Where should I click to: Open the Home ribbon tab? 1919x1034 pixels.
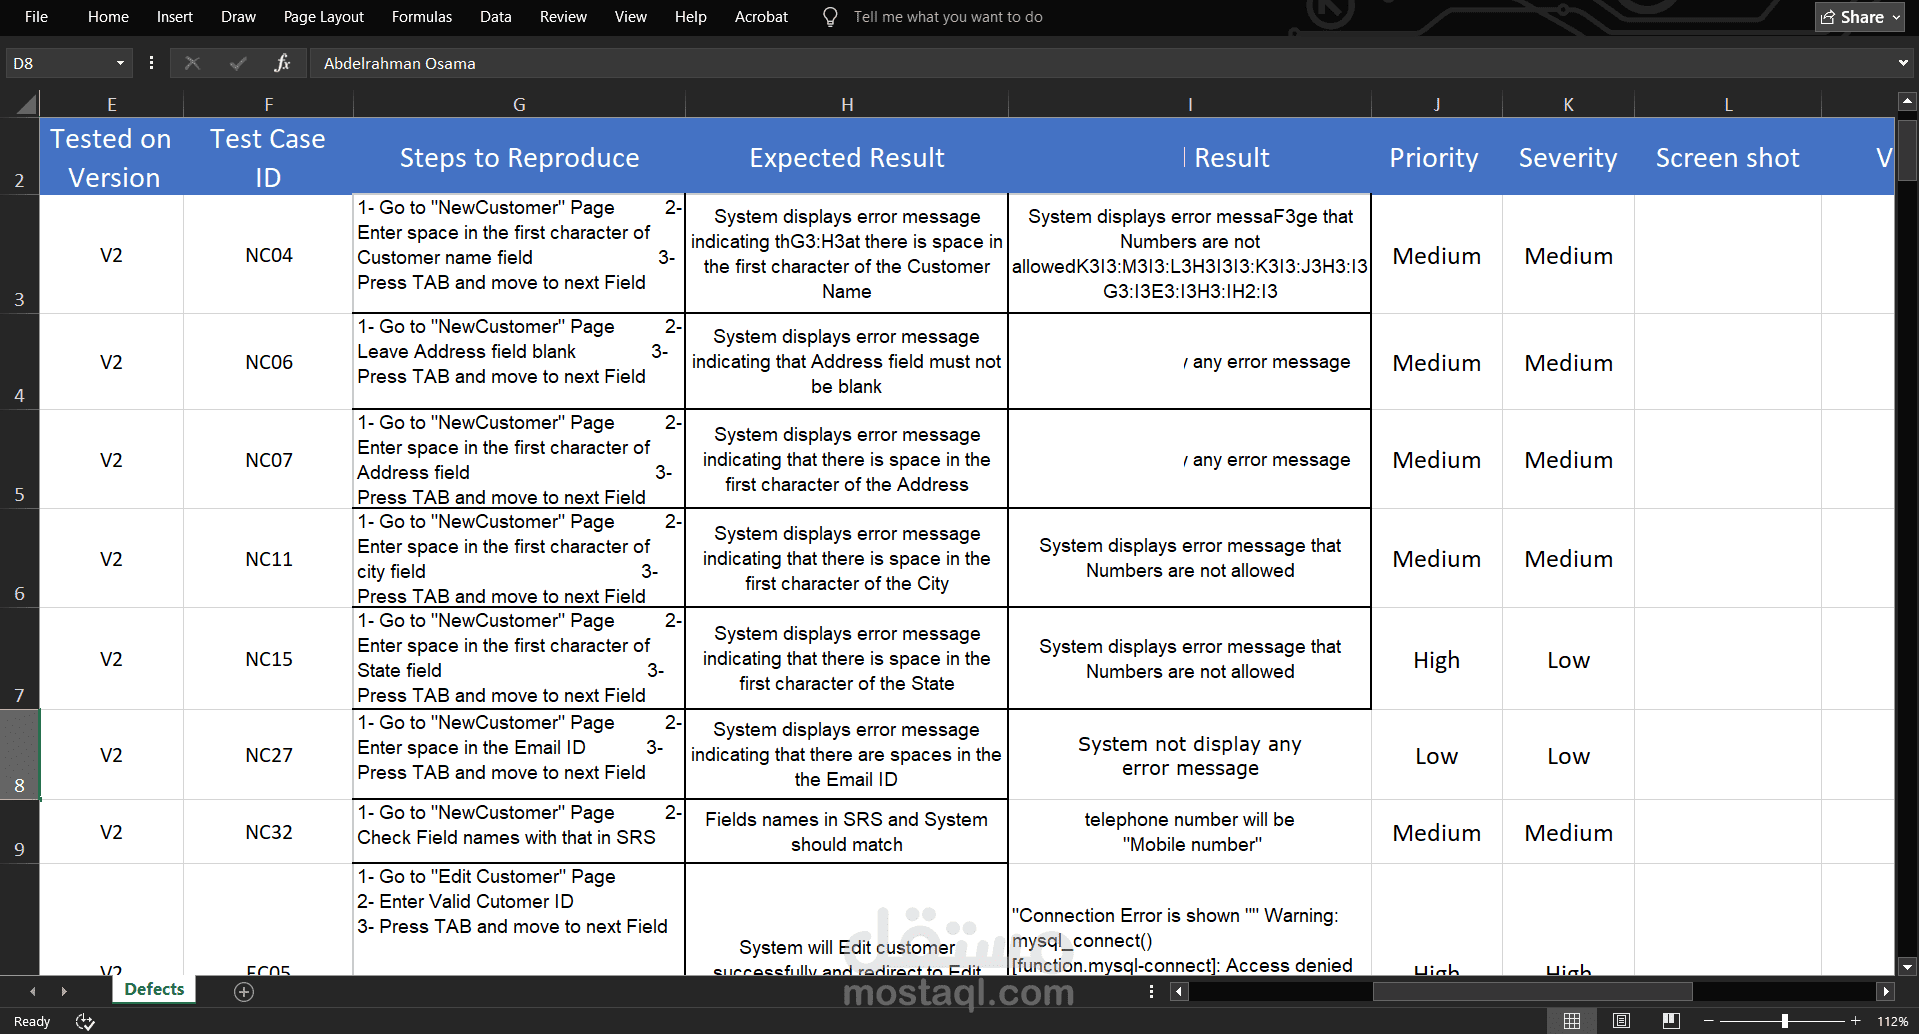pyautogui.click(x=108, y=17)
